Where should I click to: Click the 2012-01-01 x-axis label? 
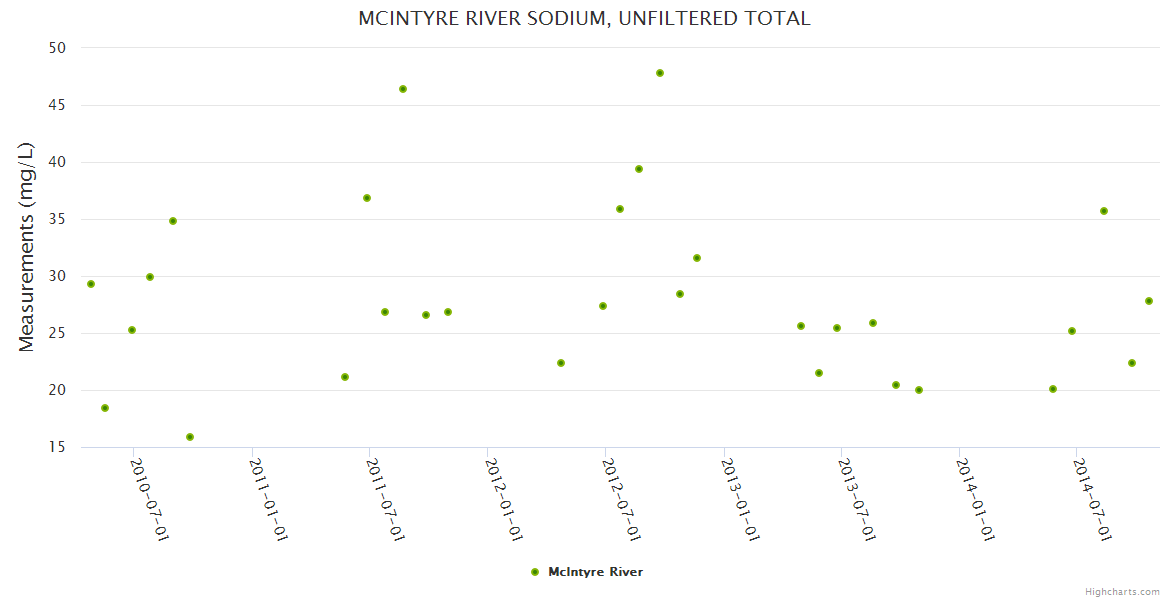[504, 499]
